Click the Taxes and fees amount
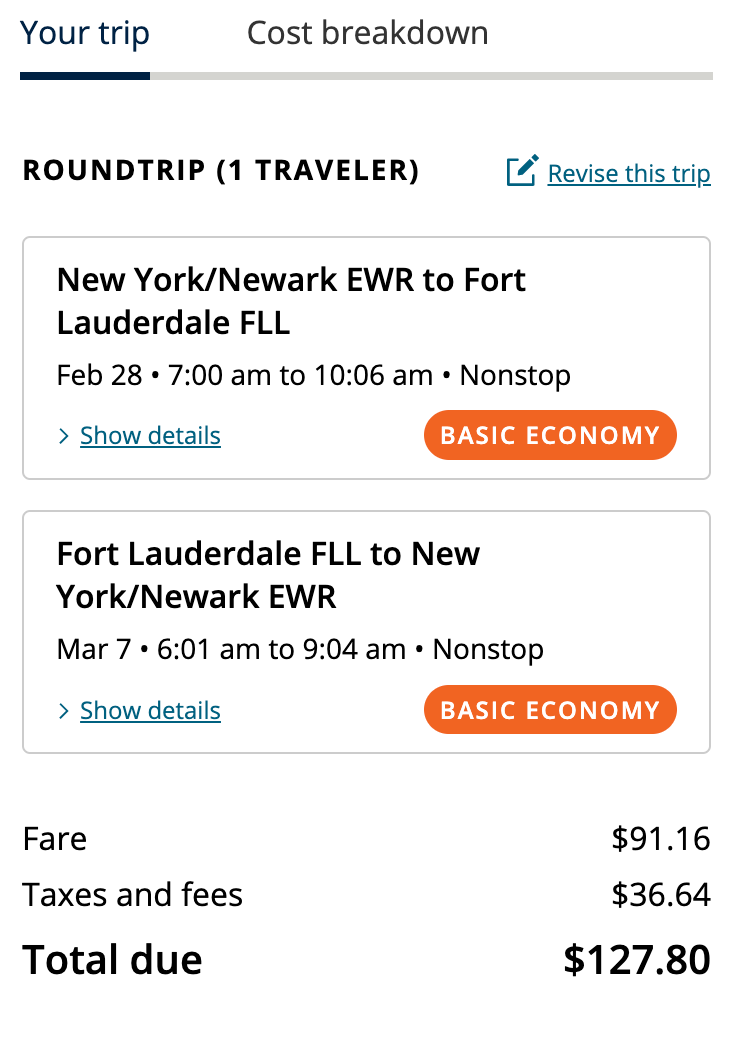The width and height of the screenshot is (744, 1062). tap(661, 896)
